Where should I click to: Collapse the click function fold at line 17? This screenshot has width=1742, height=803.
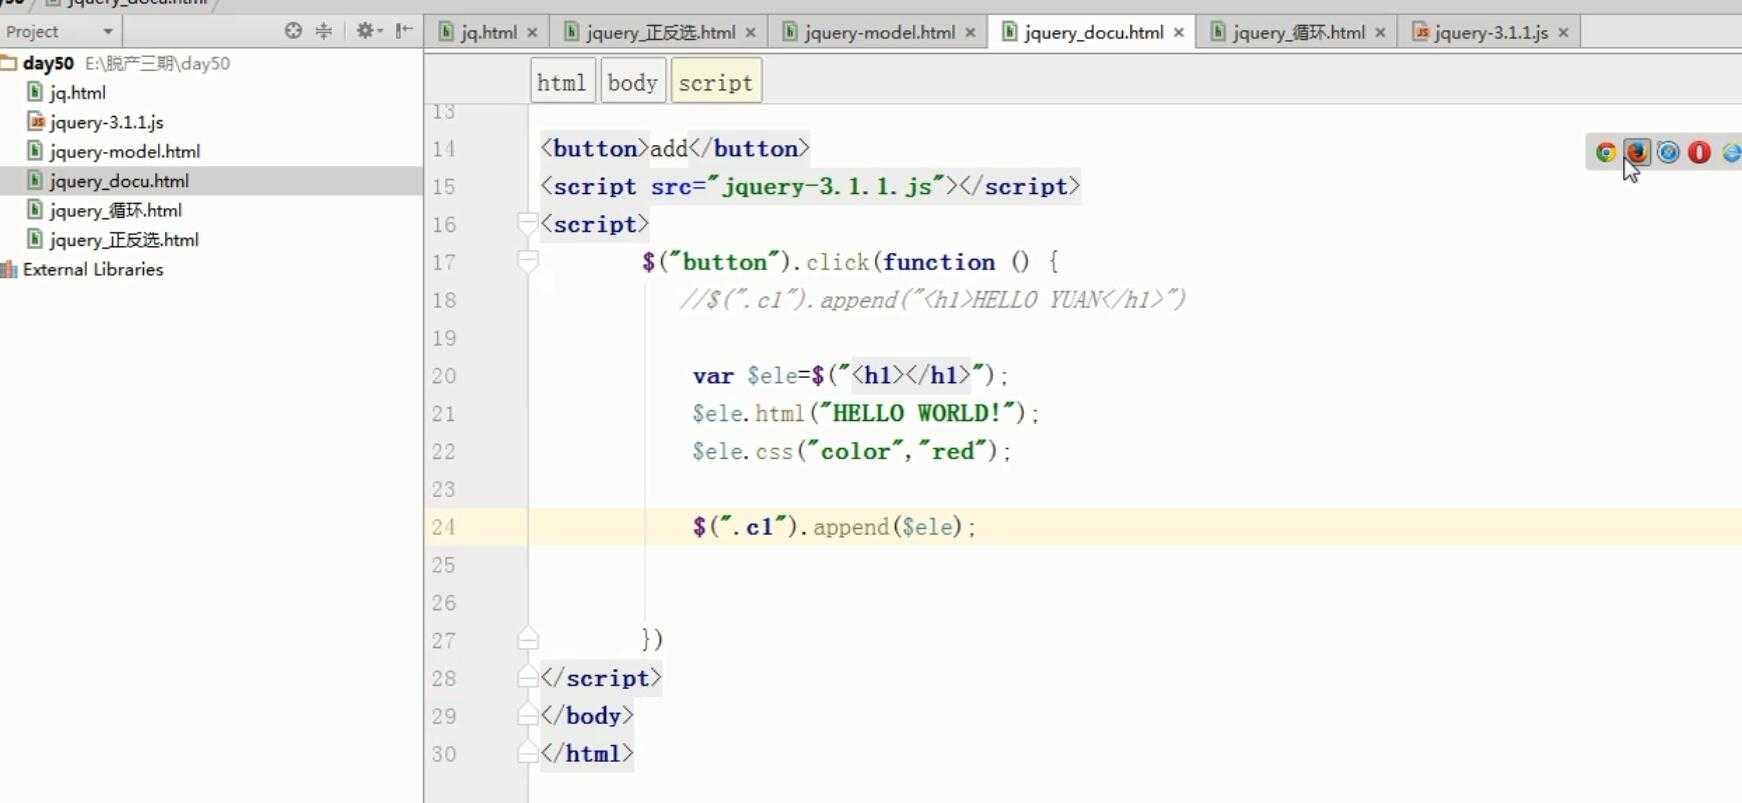[x=528, y=262]
